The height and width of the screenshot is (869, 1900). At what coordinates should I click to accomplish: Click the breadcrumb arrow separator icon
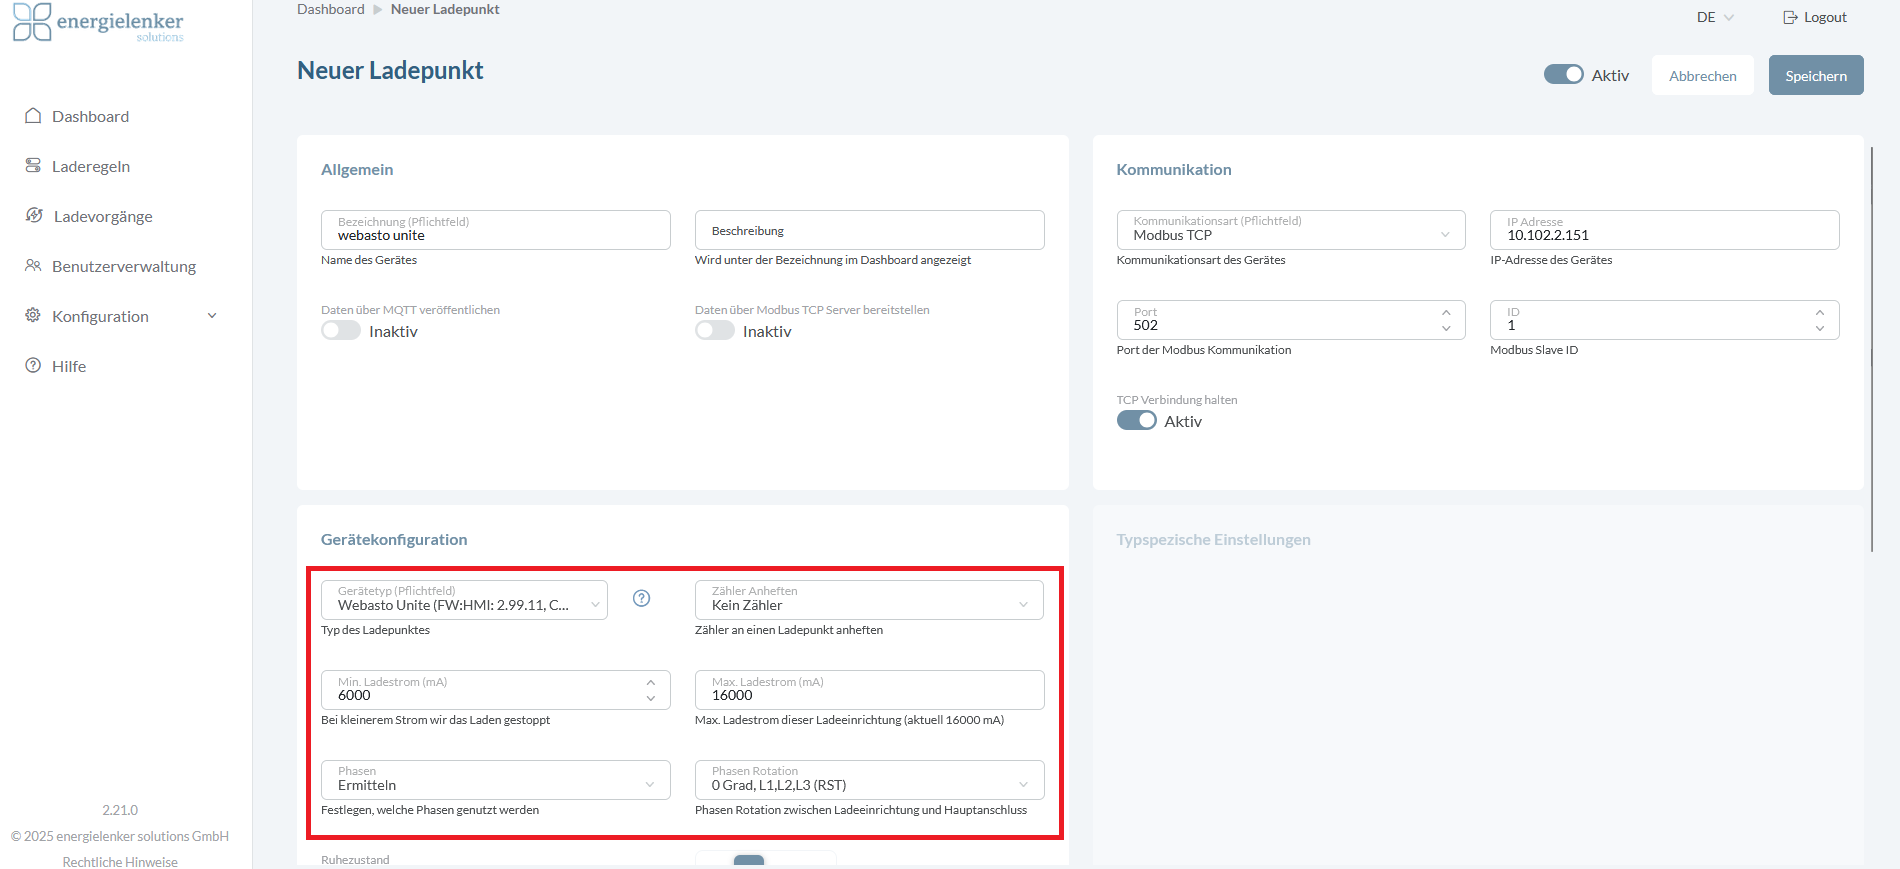pyautogui.click(x=378, y=9)
